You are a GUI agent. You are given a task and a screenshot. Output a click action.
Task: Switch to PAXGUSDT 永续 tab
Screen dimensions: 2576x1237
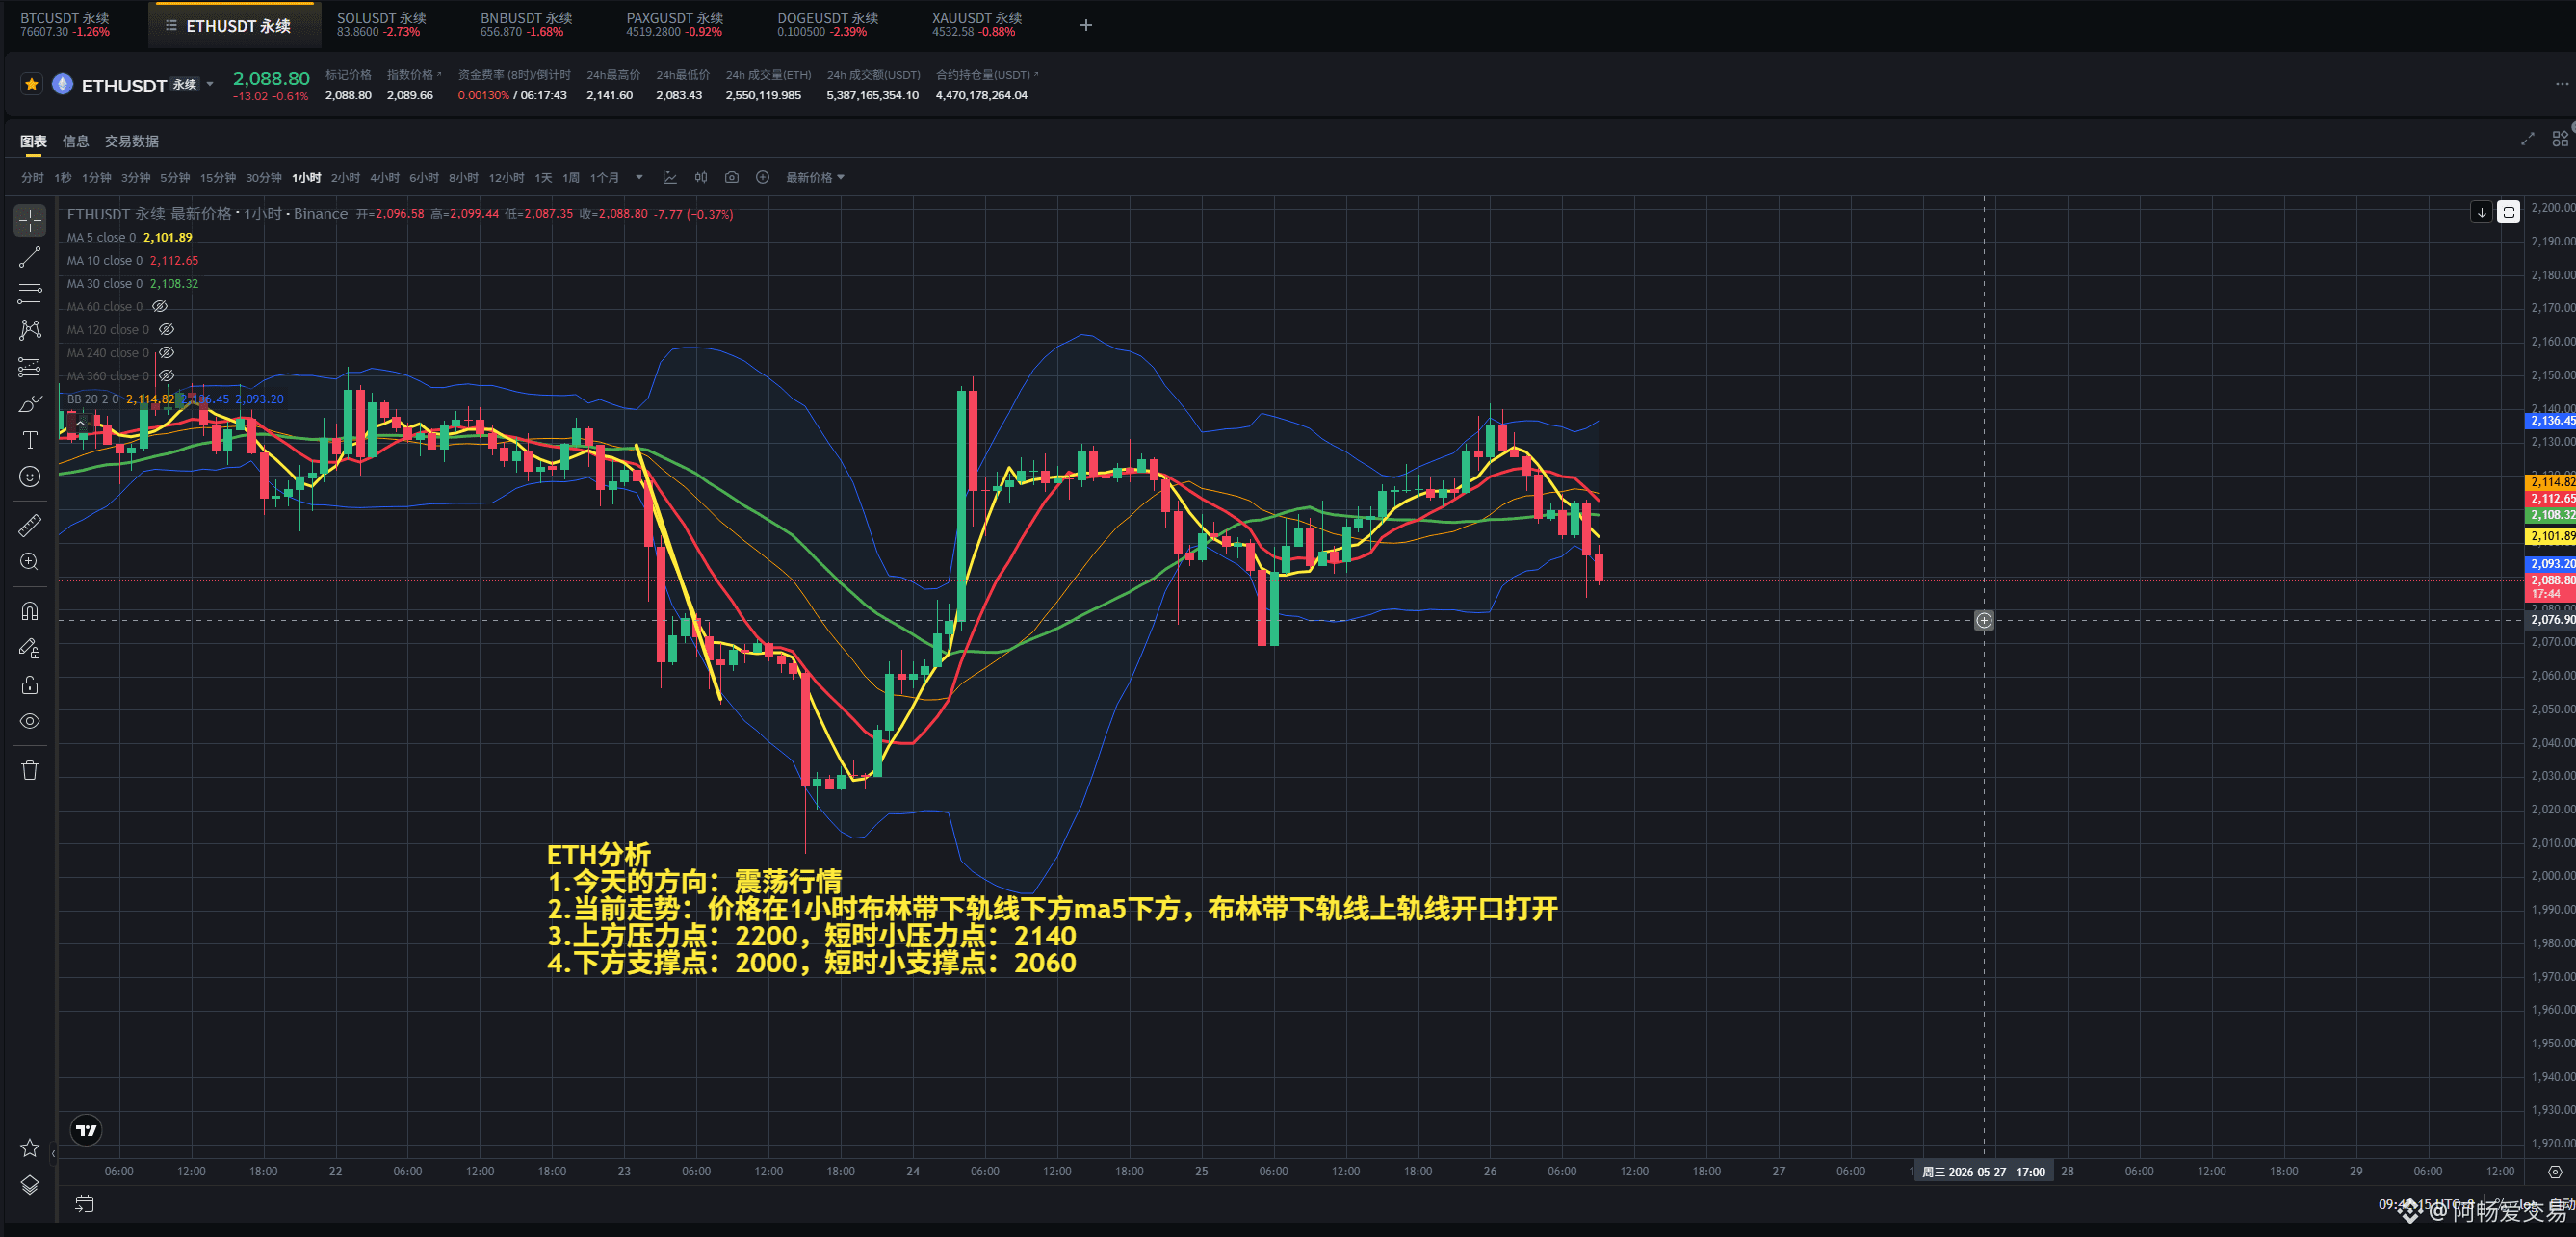click(675, 25)
